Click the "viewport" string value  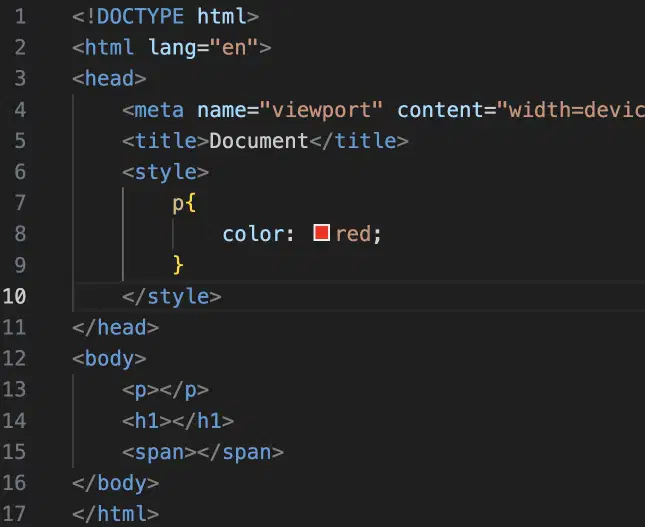pos(321,110)
